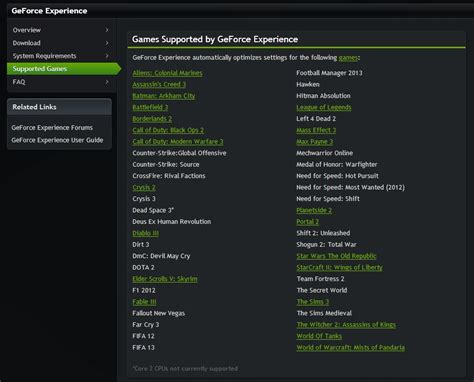This screenshot has width=474, height=382.
Task: Click 'Games Supported by GeForce Experience' heading
Action: pyautogui.click(x=215, y=39)
